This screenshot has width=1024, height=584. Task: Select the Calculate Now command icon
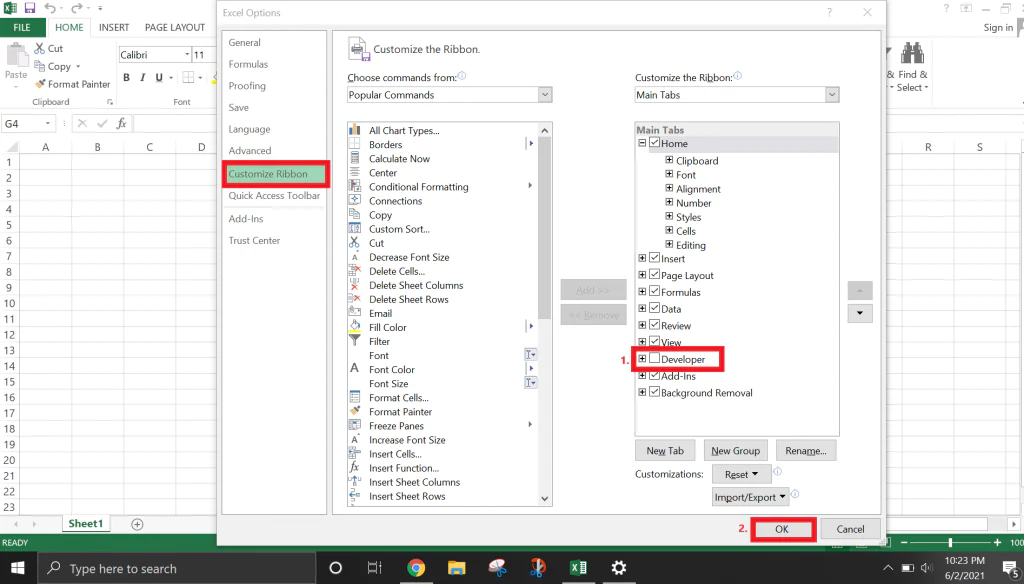pyautogui.click(x=355, y=158)
